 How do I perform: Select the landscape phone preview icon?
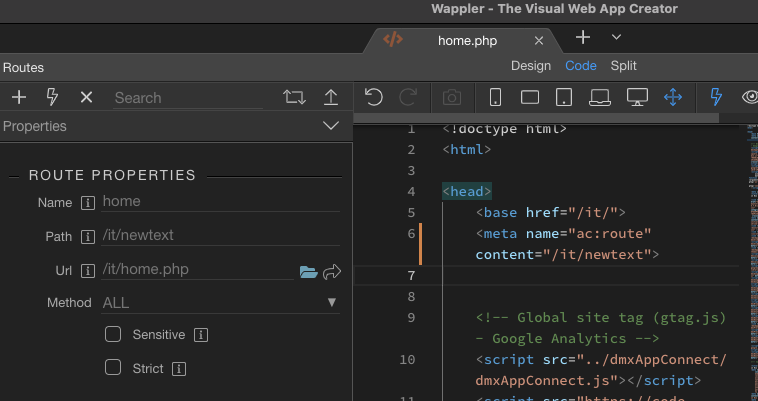[530, 97]
